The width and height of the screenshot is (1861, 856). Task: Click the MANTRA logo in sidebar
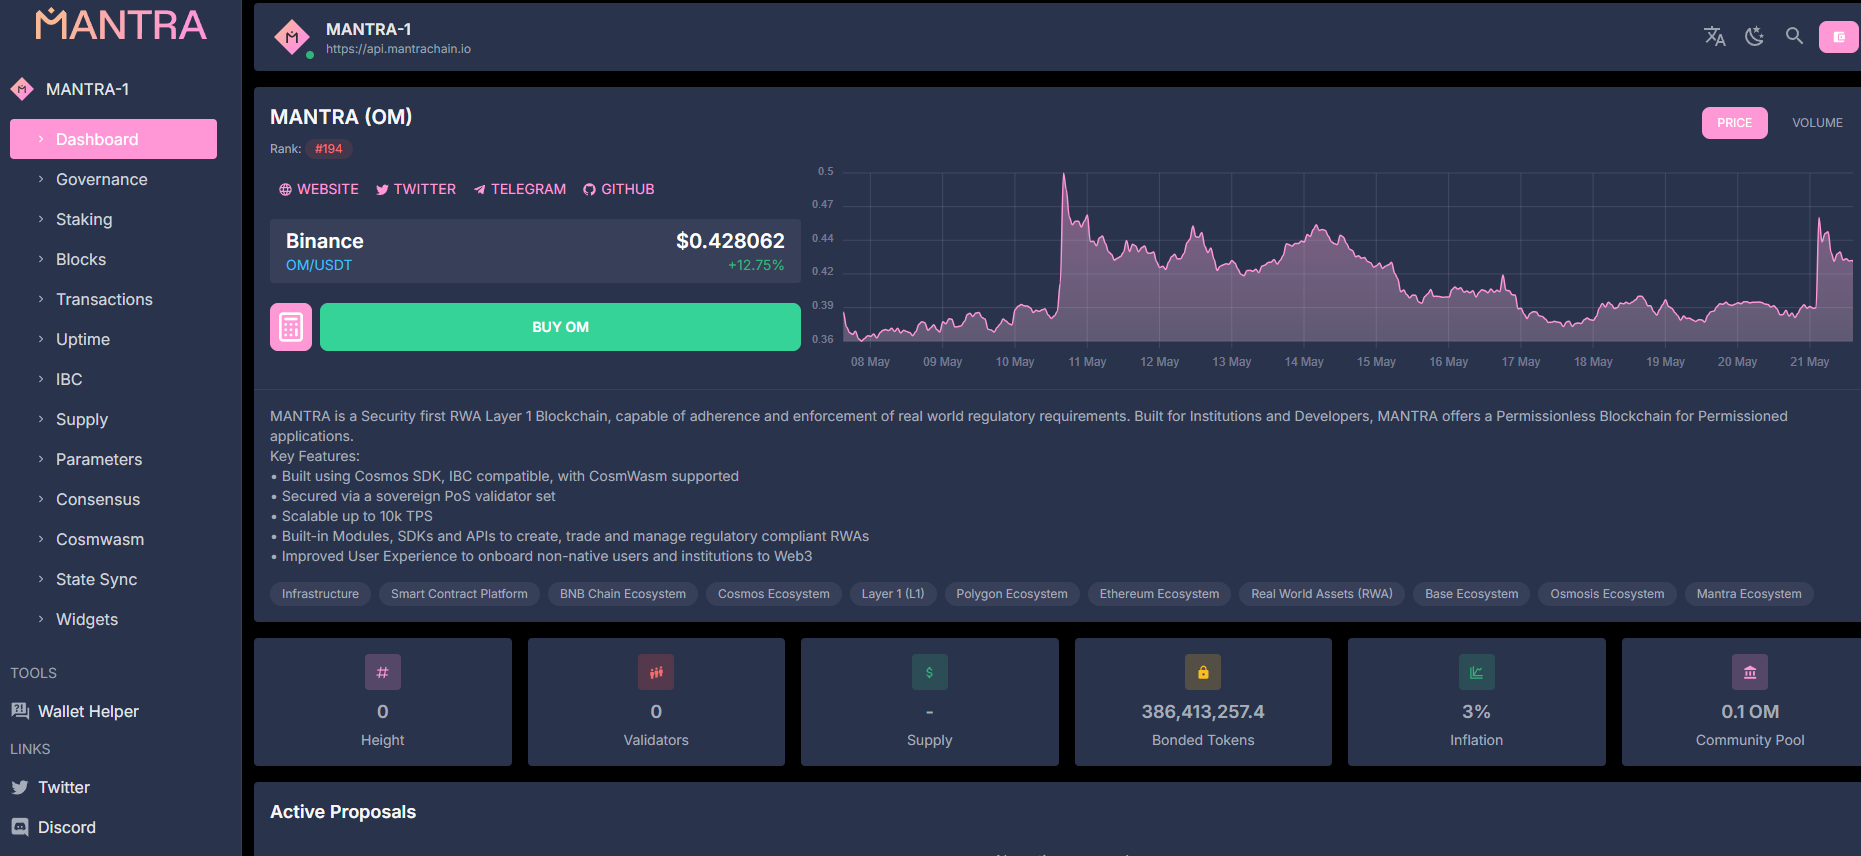pos(121,24)
